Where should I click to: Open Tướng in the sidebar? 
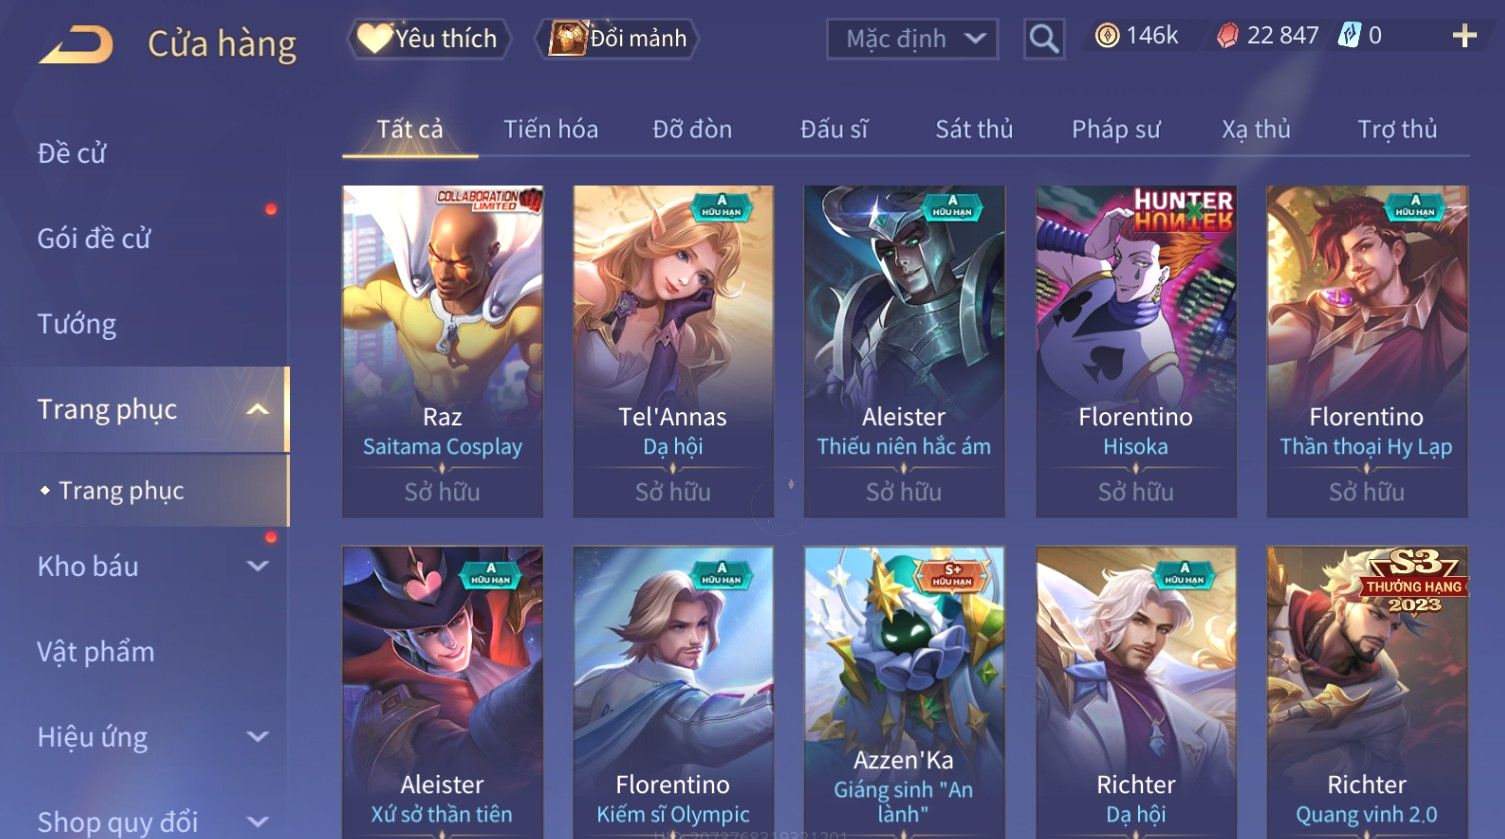pos(77,324)
